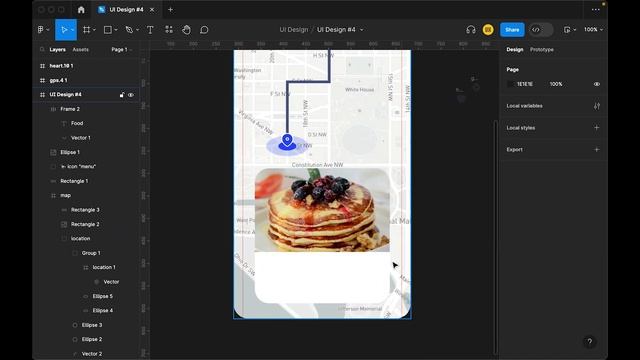Open the Page 1 pages dropdown
Viewport: 640px width, 360px height.
tap(122, 49)
